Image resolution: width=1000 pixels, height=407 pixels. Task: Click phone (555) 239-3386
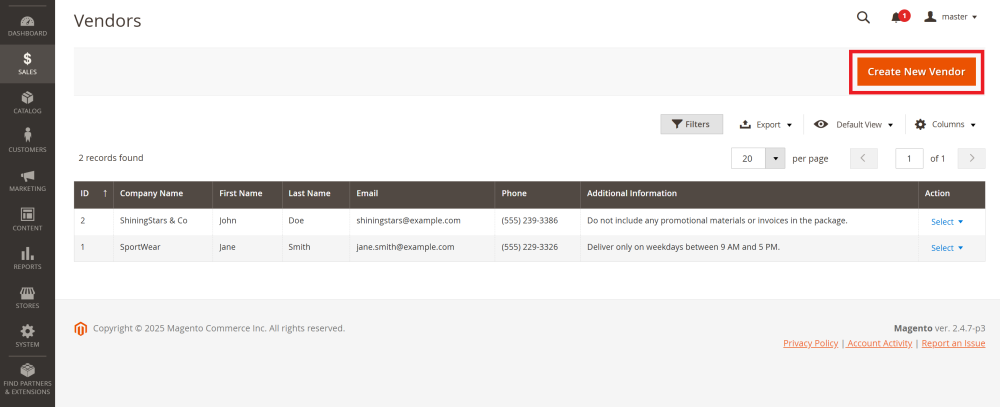coord(529,221)
